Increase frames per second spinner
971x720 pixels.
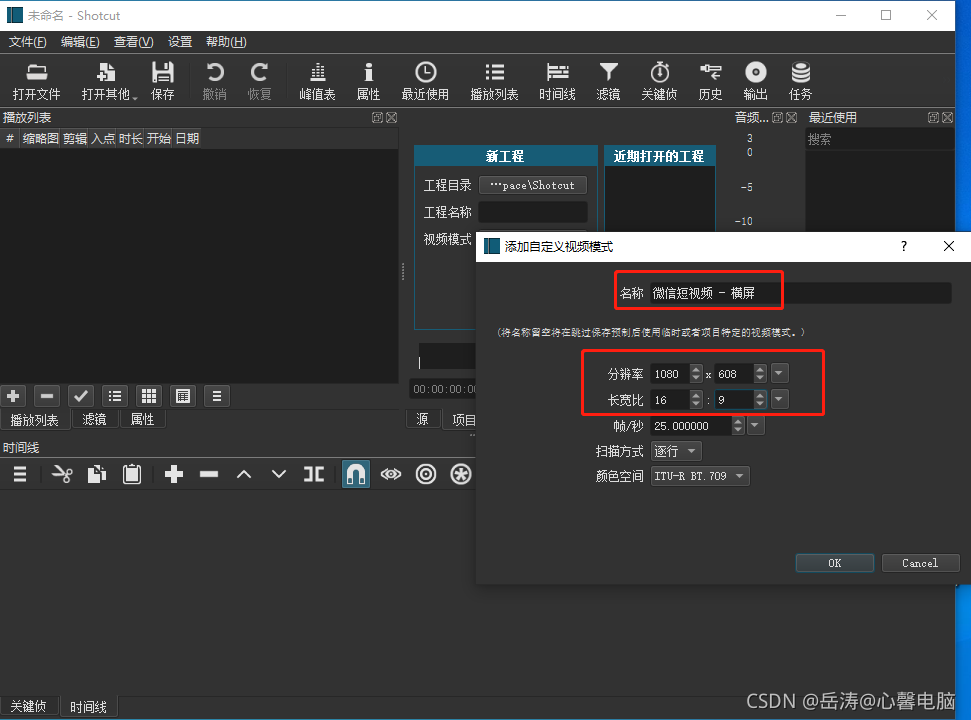pos(737,421)
